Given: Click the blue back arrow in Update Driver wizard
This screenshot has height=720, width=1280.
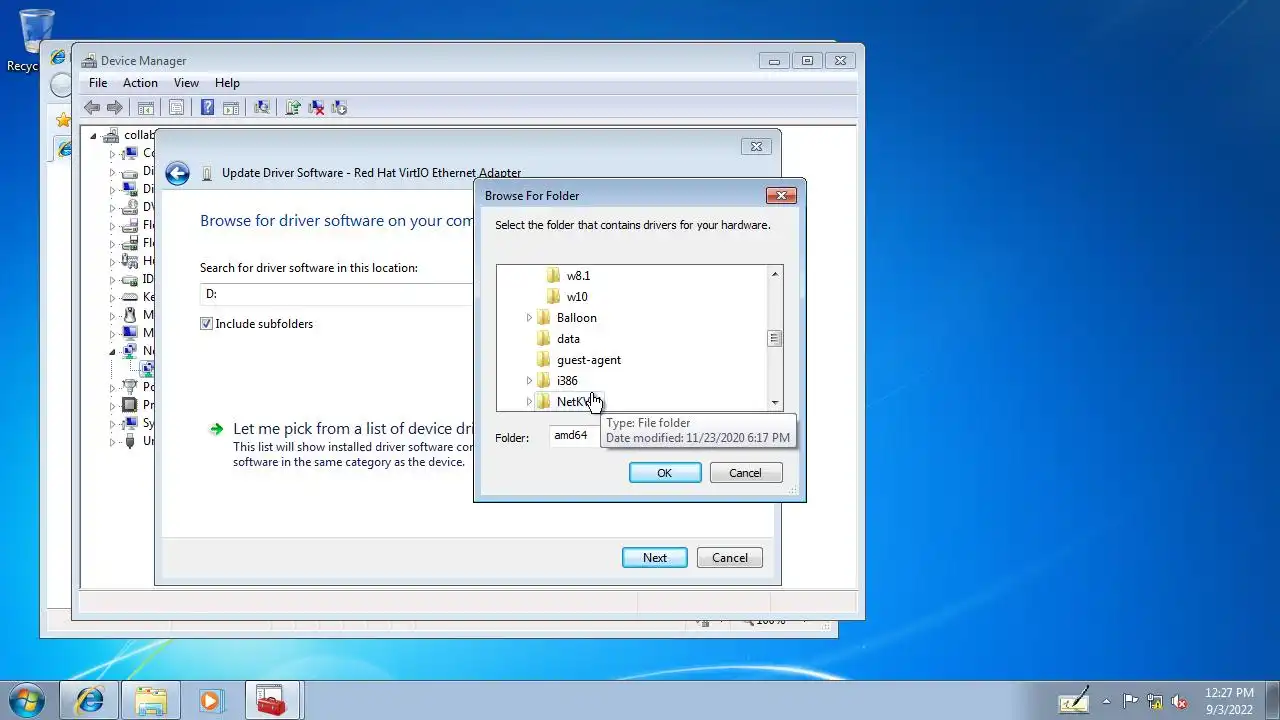Looking at the screenshot, I should pyautogui.click(x=177, y=173).
